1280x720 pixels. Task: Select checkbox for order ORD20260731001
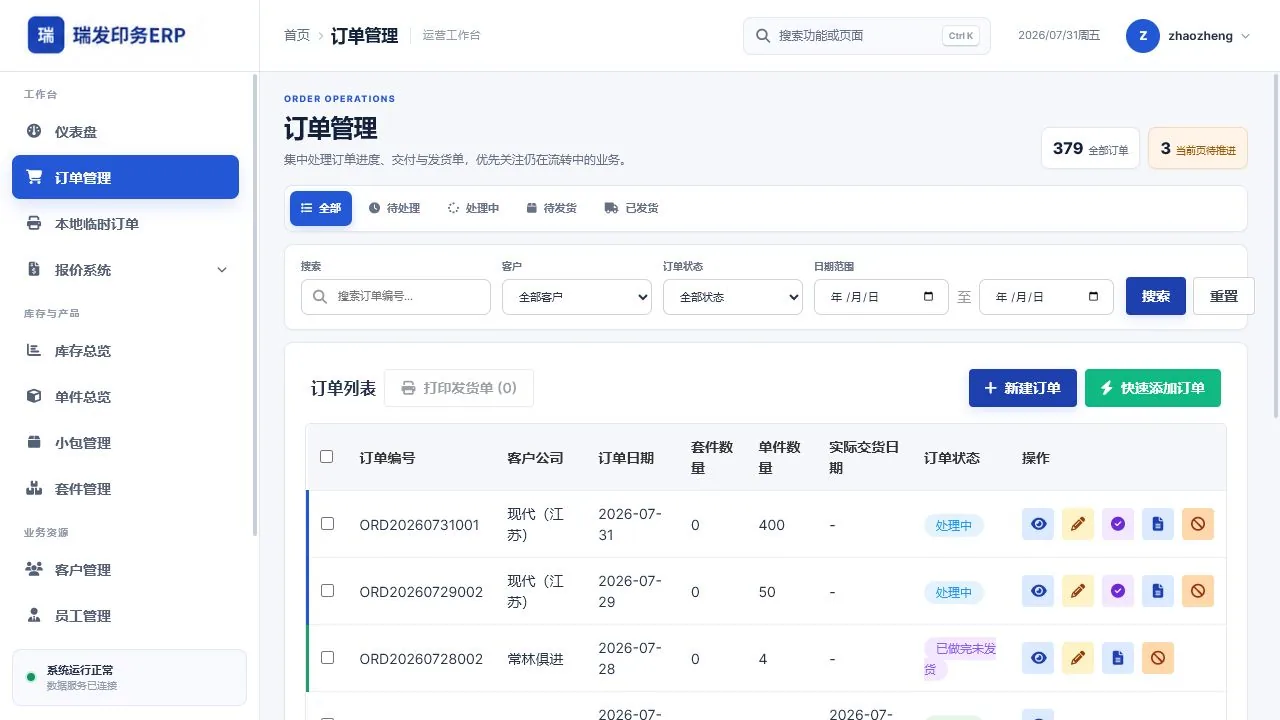[327, 524]
